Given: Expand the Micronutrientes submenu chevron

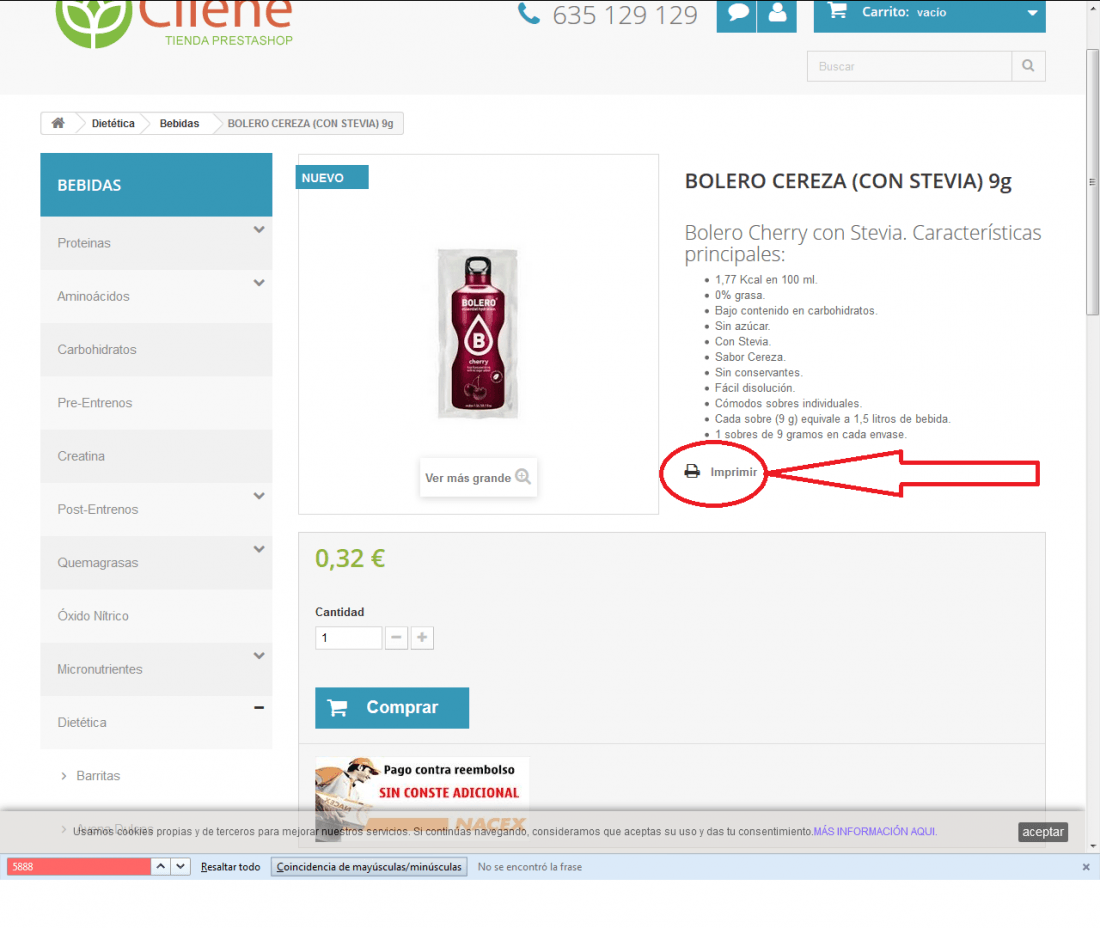Looking at the screenshot, I should [259, 656].
